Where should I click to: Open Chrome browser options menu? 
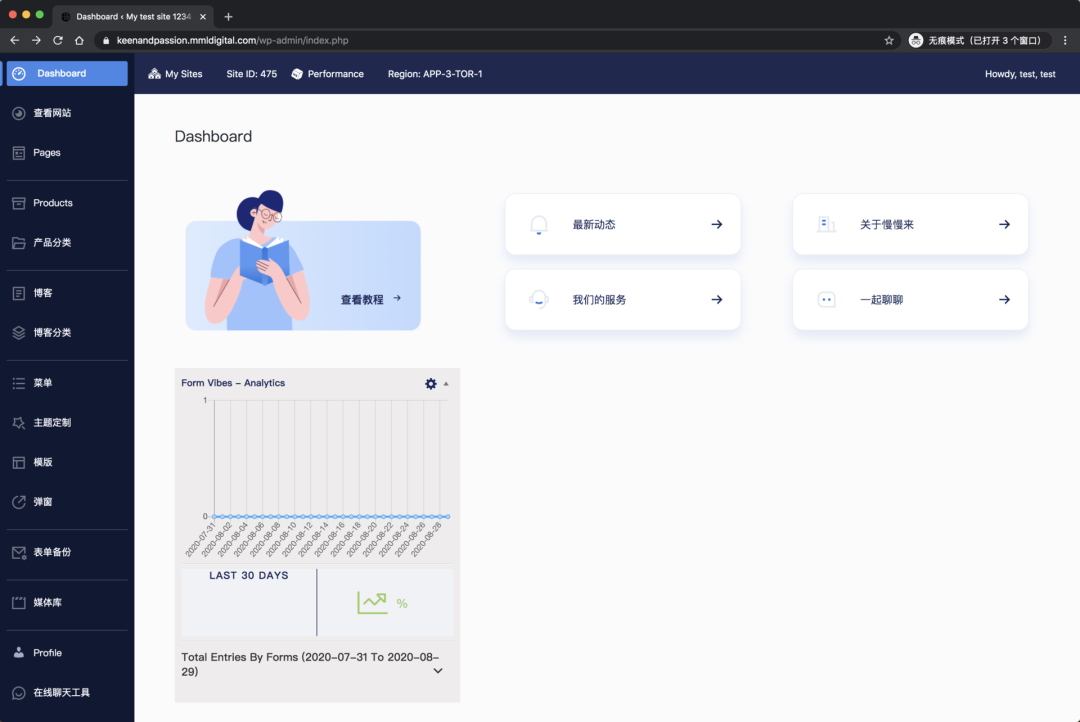[1063, 40]
